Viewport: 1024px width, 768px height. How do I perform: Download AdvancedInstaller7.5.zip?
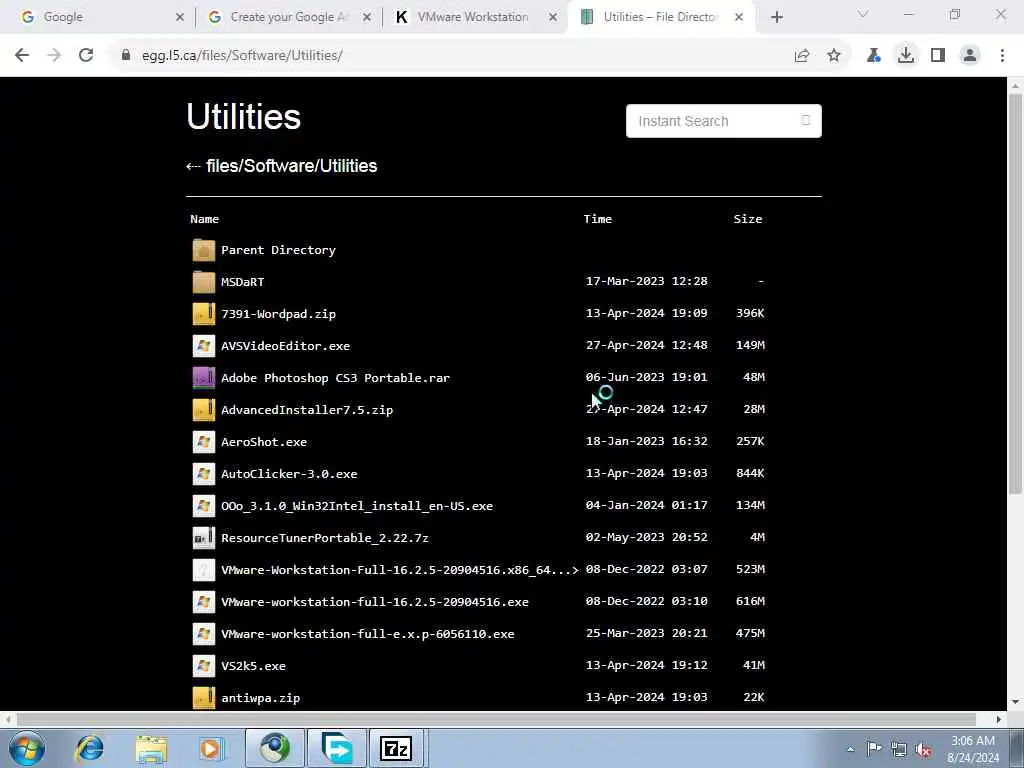307,410
